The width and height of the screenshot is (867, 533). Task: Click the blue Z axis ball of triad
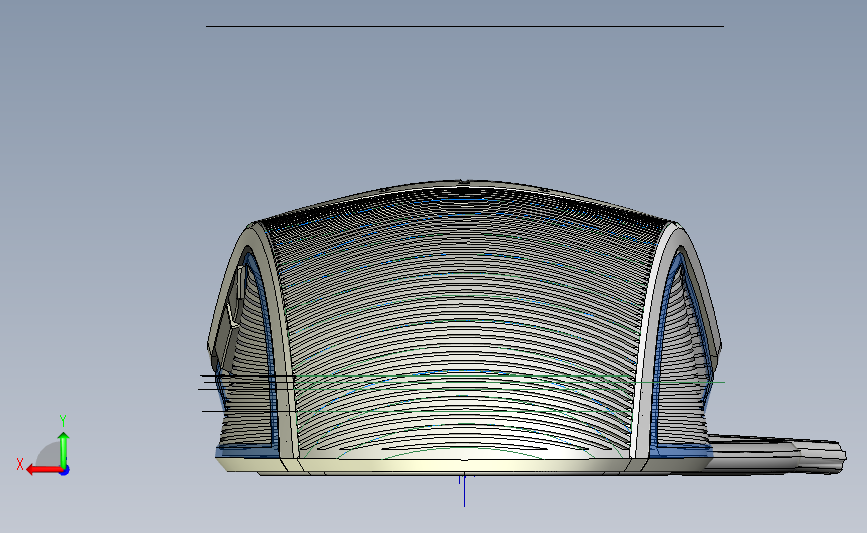pyautogui.click(x=65, y=471)
